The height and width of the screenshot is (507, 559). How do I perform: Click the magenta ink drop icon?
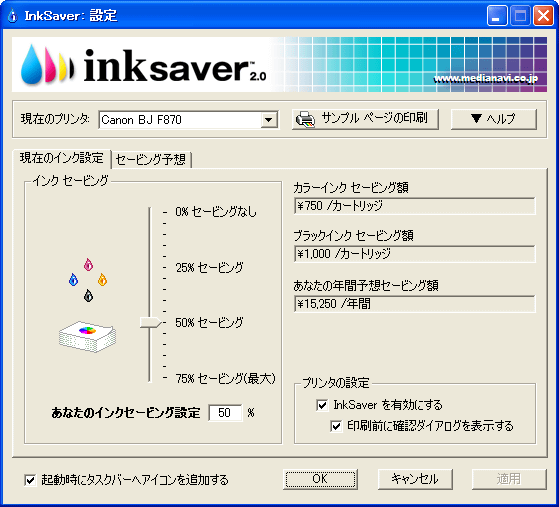tap(88, 265)
